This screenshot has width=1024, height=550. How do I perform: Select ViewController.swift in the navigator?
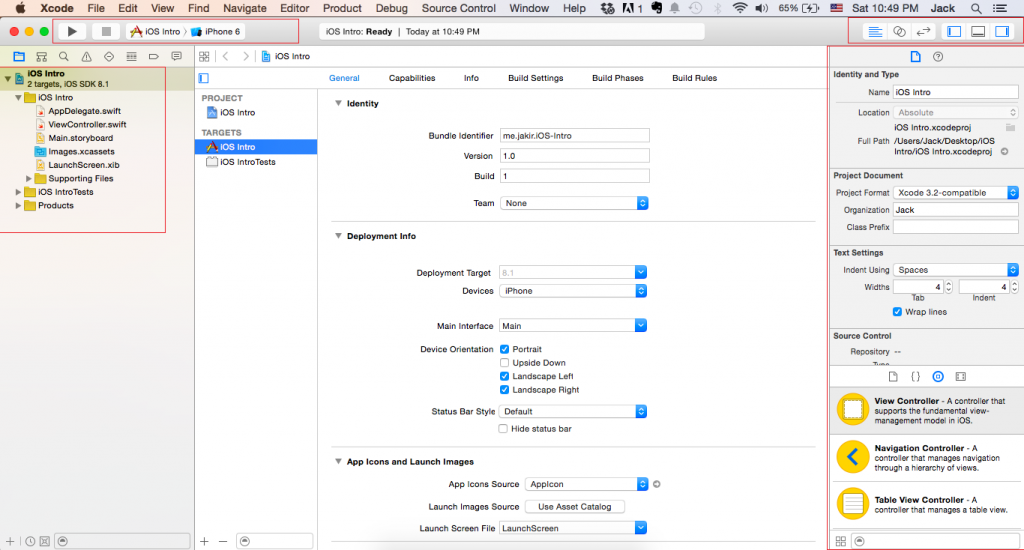pyautogui.click(x=87, y=125)
